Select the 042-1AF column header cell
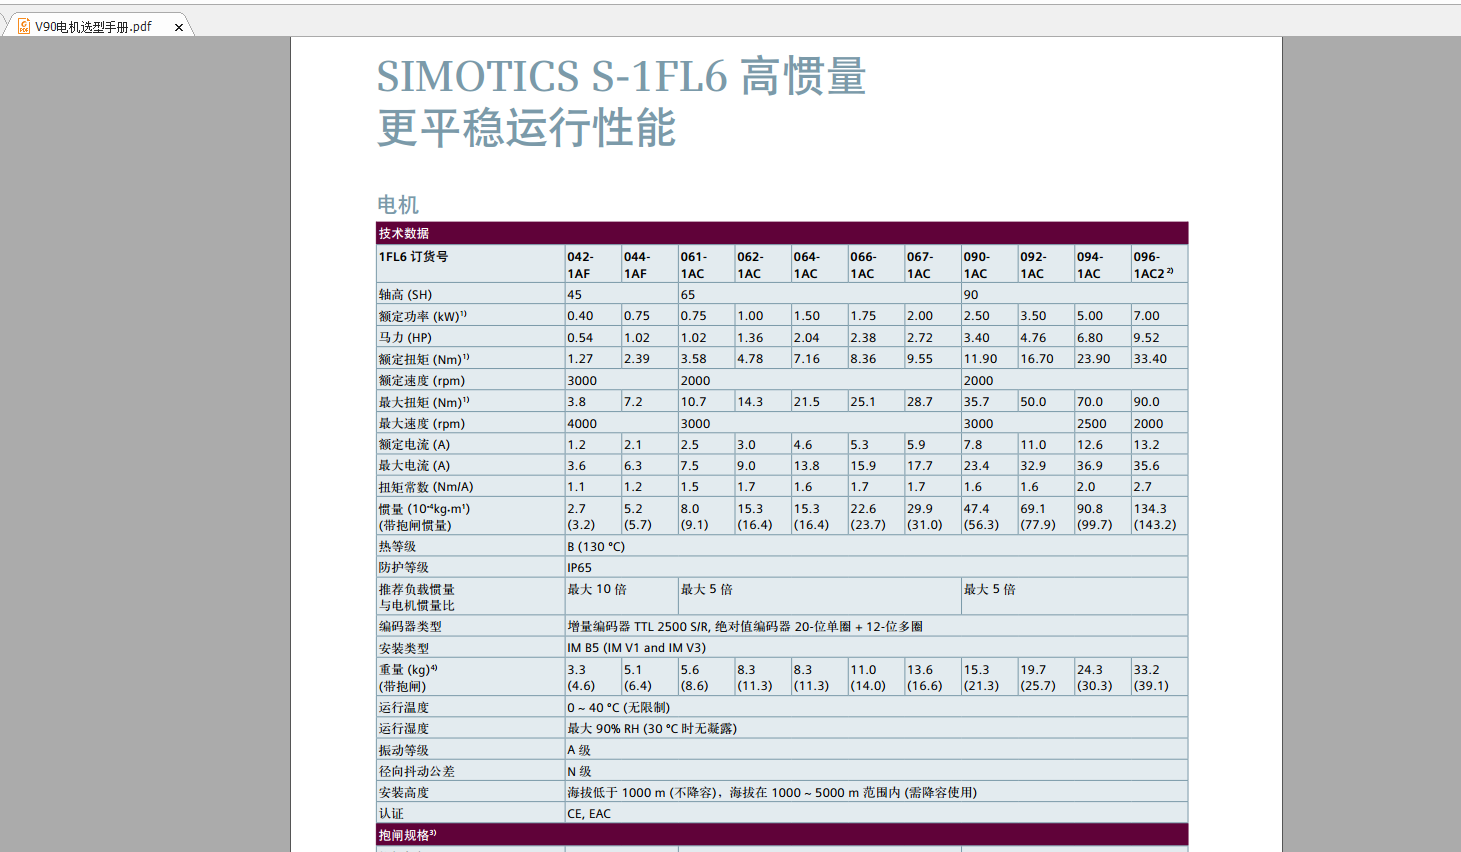Screen dimensions: 1461x852 tap(592, 265)
